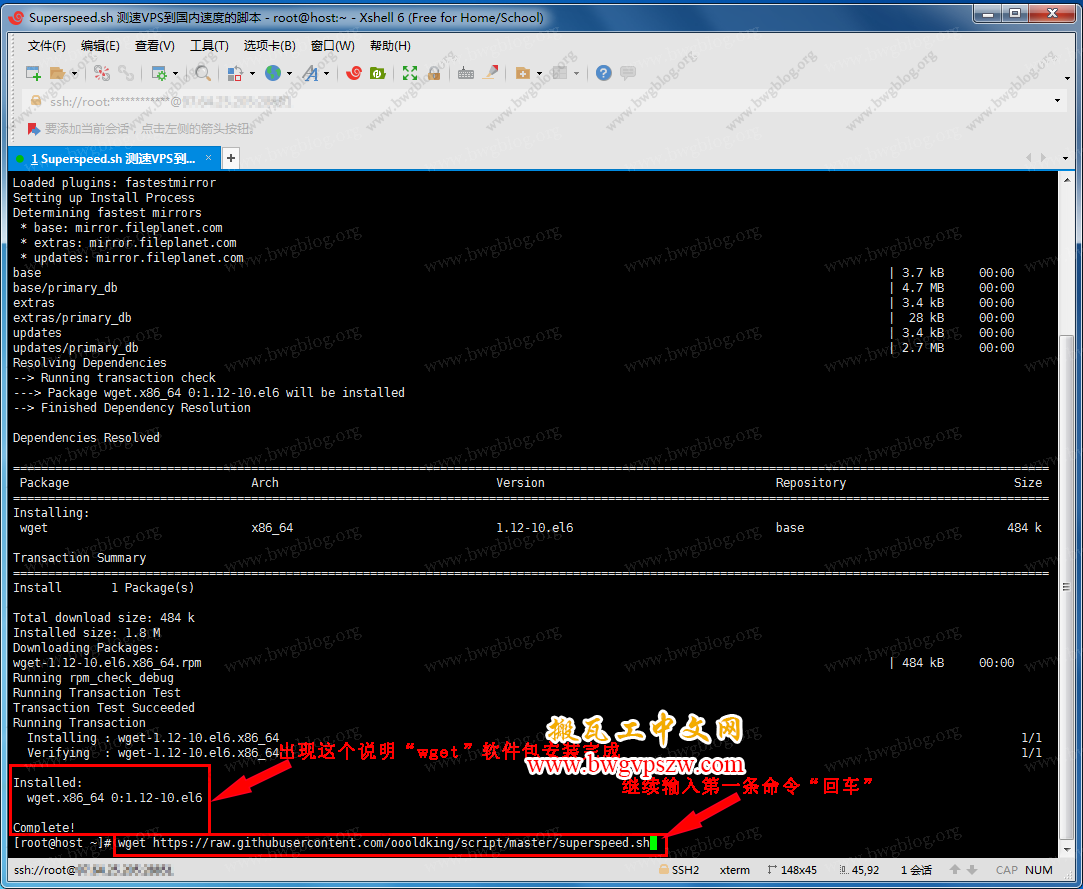The image size is (1083, 889).
Task: Click the status bar up arrow
Action: tap(955, 870)
